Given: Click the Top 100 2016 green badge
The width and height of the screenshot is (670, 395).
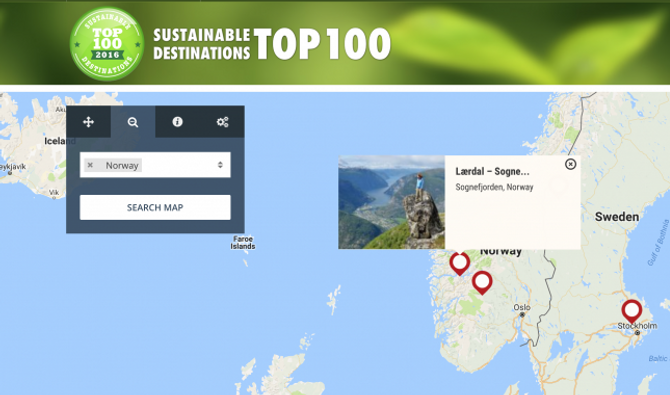Looking at the screenshot, I should tap(107, 44).
